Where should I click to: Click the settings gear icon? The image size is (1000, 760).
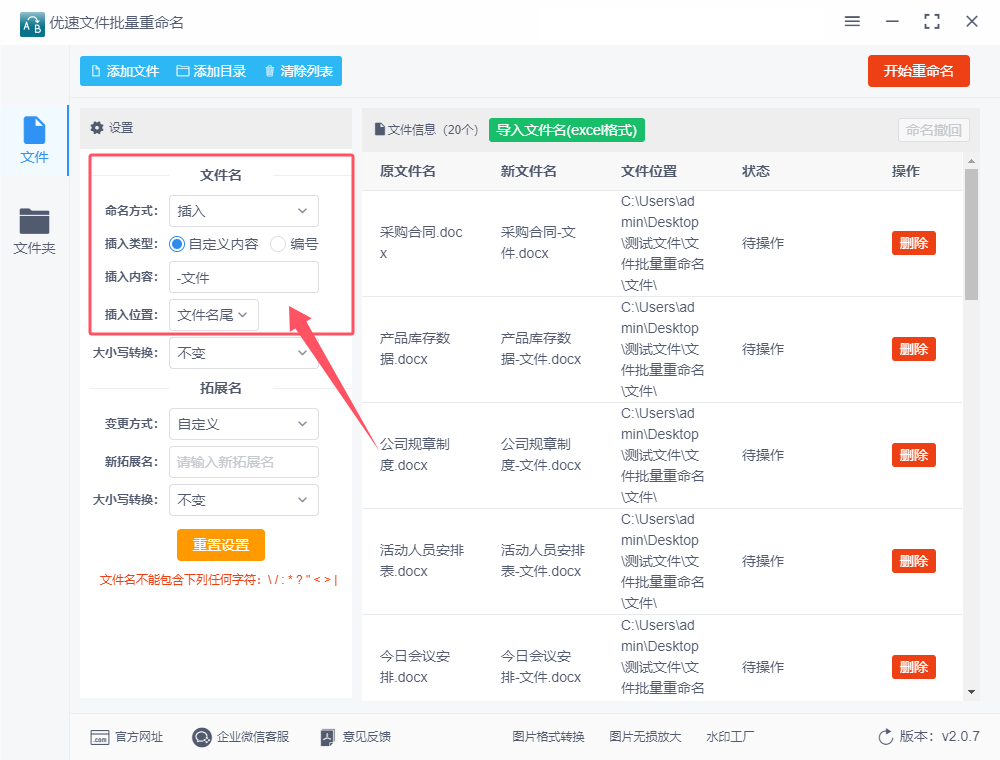[97, 128]
